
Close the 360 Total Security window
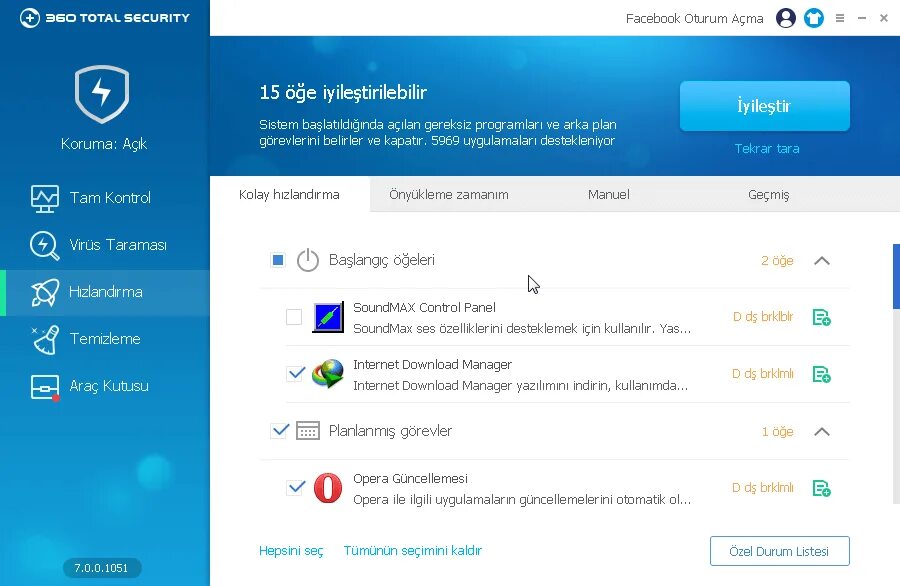(884, 18)
